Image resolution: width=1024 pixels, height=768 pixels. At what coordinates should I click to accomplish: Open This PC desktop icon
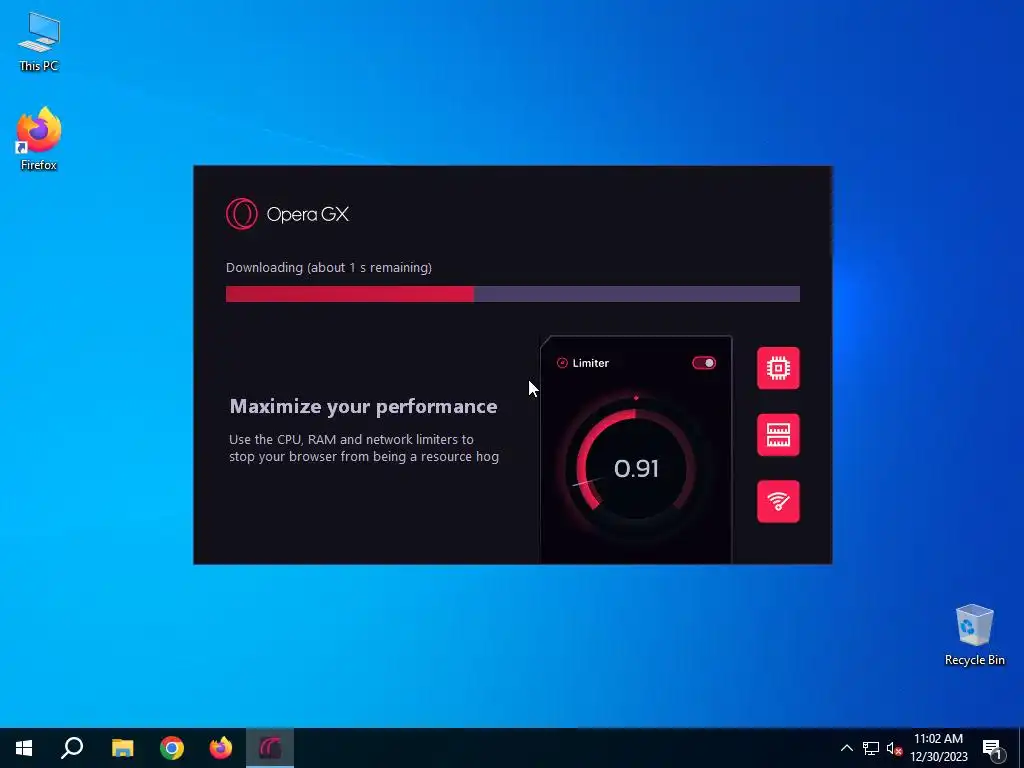(x=39, y=42)
